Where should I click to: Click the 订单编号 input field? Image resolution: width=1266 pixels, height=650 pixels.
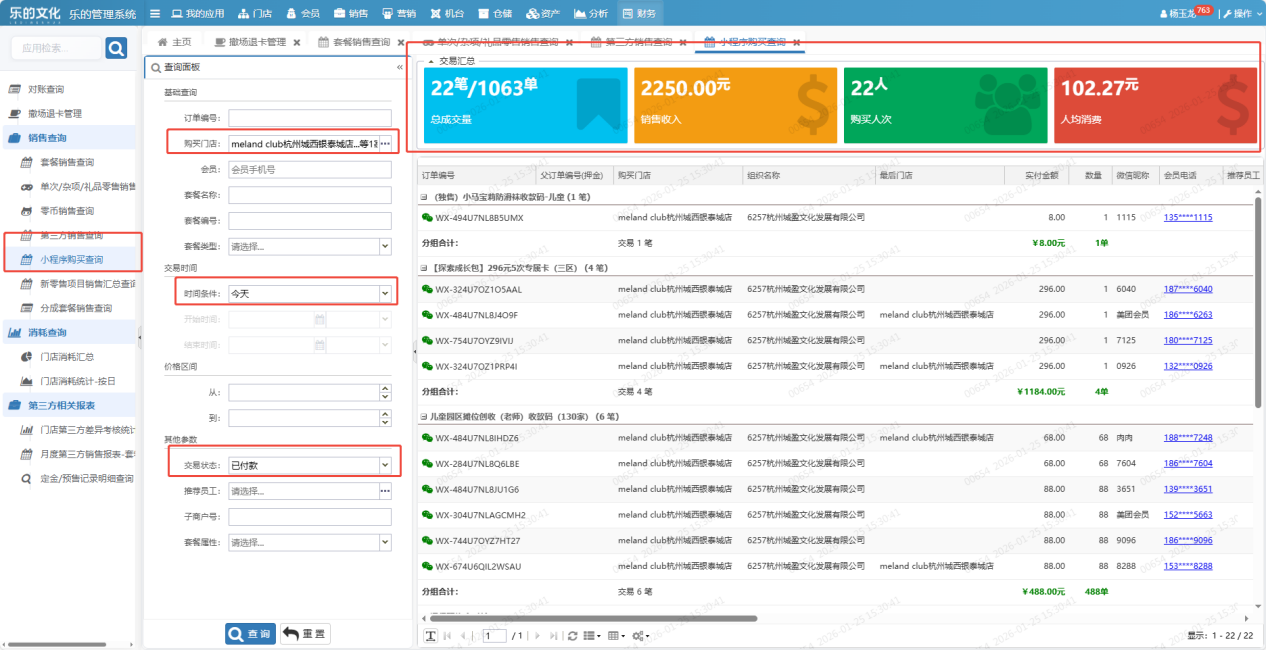309,118
